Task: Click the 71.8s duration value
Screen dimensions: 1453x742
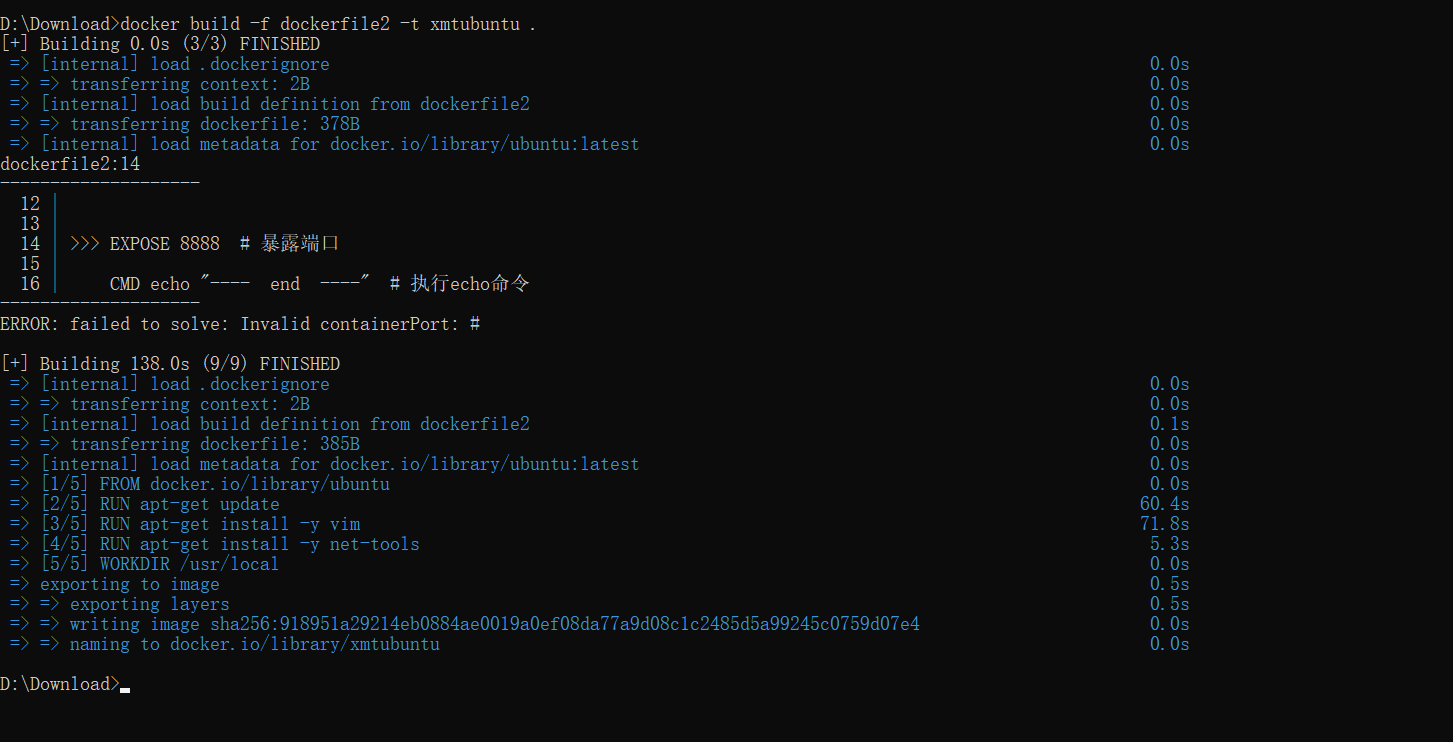Action: tap(1164, 524)
